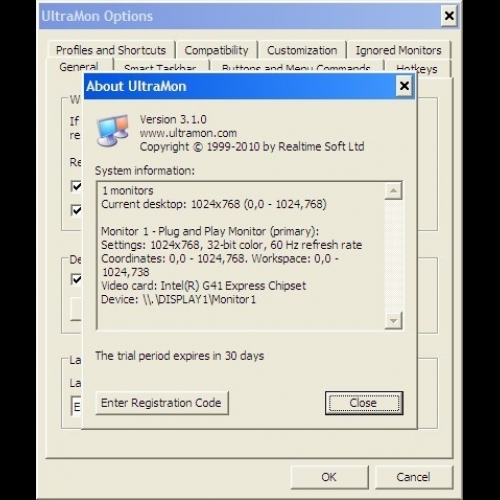Screen dimensions: 500x500
Task: Click the system information scroll down arrow
Action: 393,321
